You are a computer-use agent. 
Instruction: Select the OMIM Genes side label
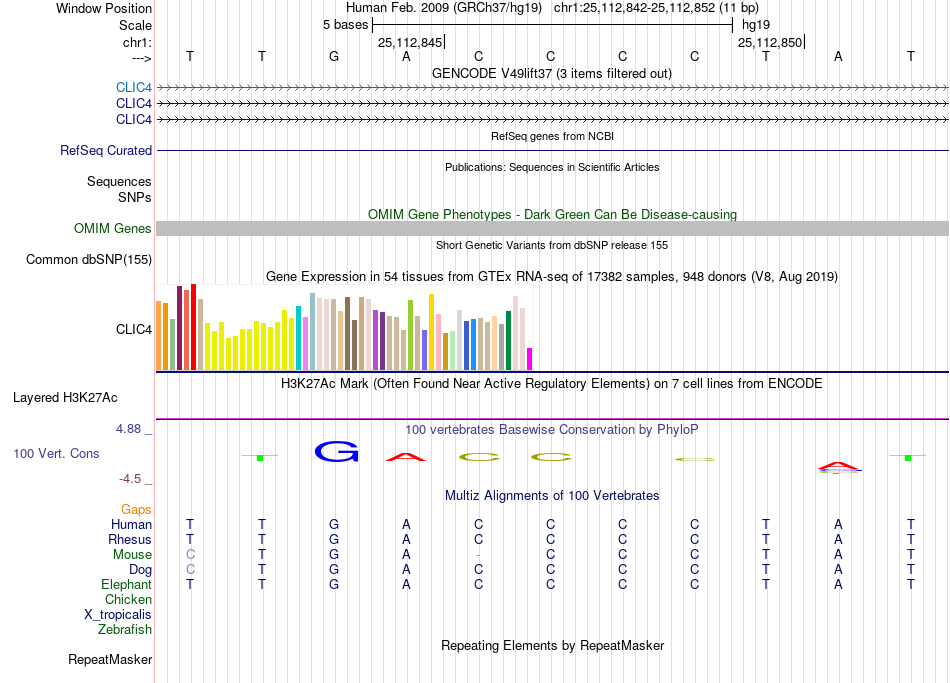coord(112,228)
